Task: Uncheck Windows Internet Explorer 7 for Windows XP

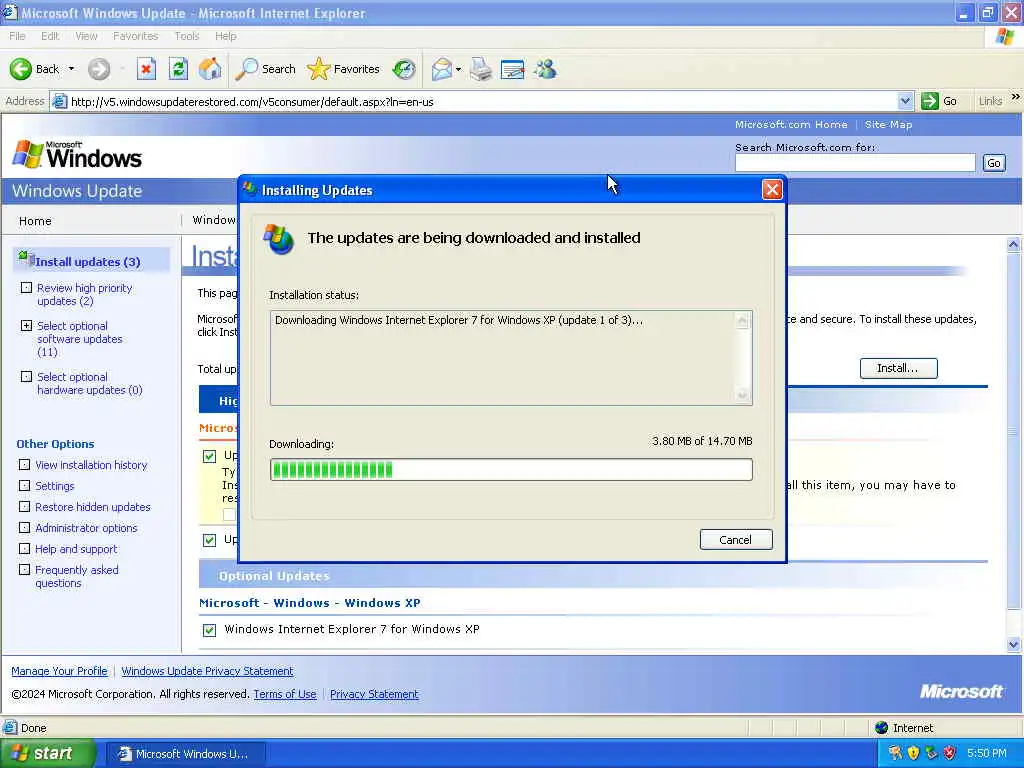Action: point(209,630)
